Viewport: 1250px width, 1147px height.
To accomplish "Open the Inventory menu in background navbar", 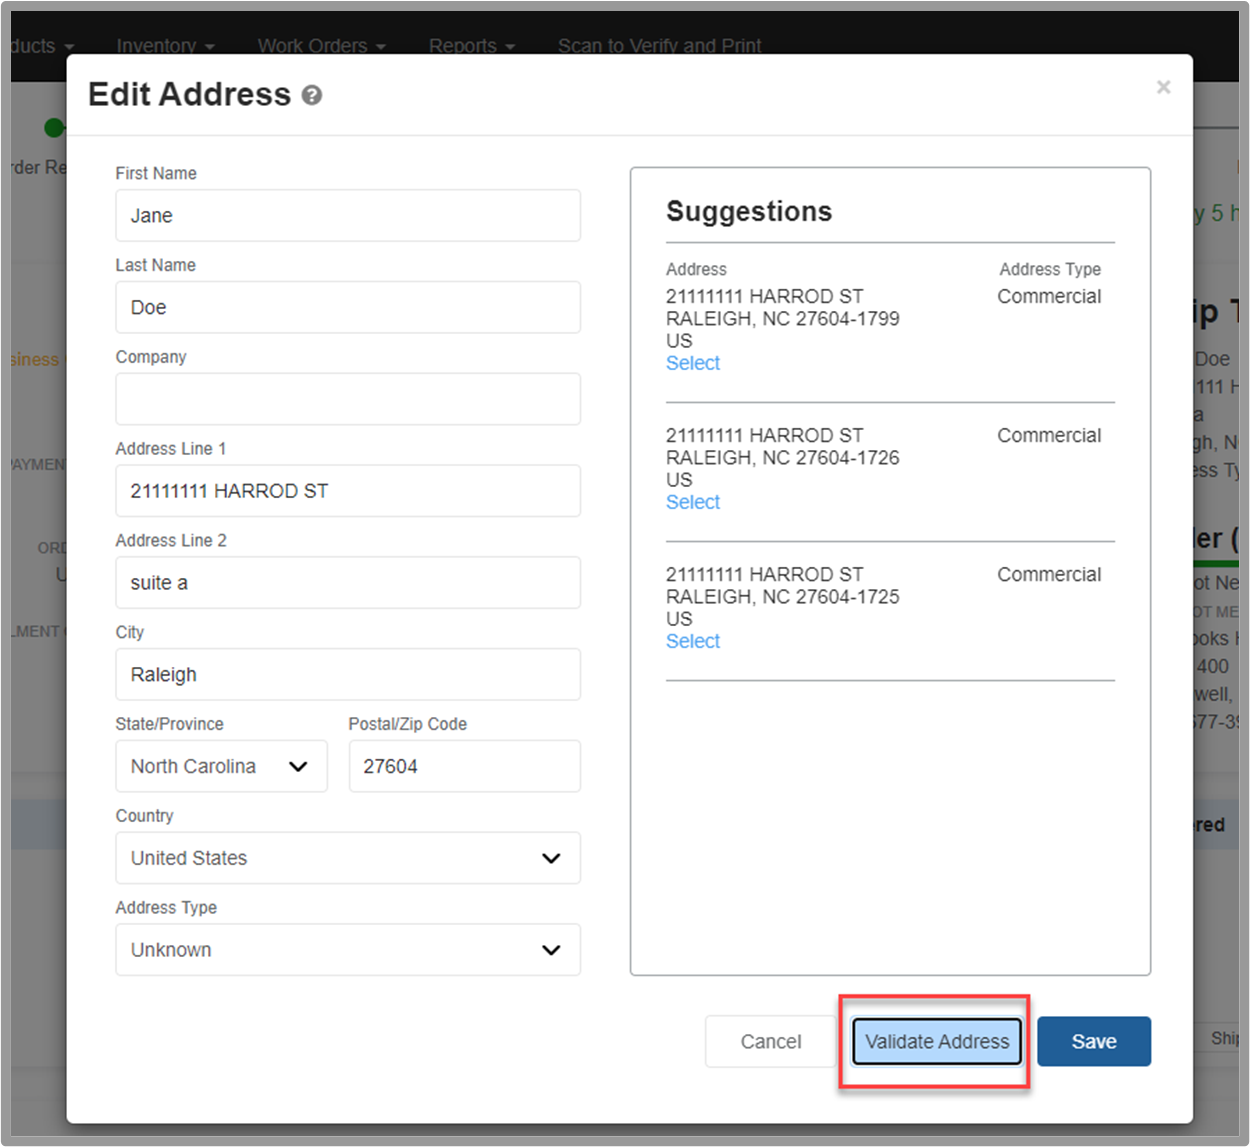I will point(165,46).
